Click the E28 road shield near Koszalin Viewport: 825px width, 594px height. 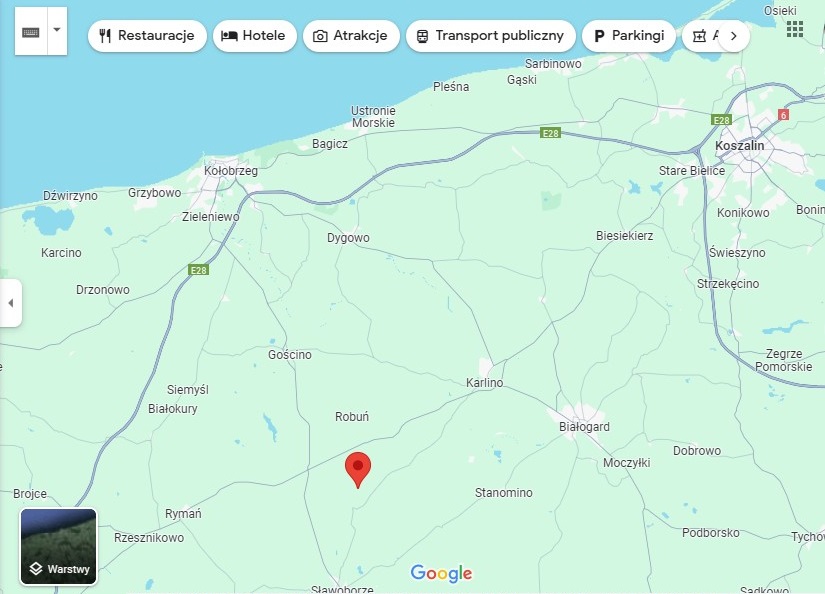click(721, 120)
